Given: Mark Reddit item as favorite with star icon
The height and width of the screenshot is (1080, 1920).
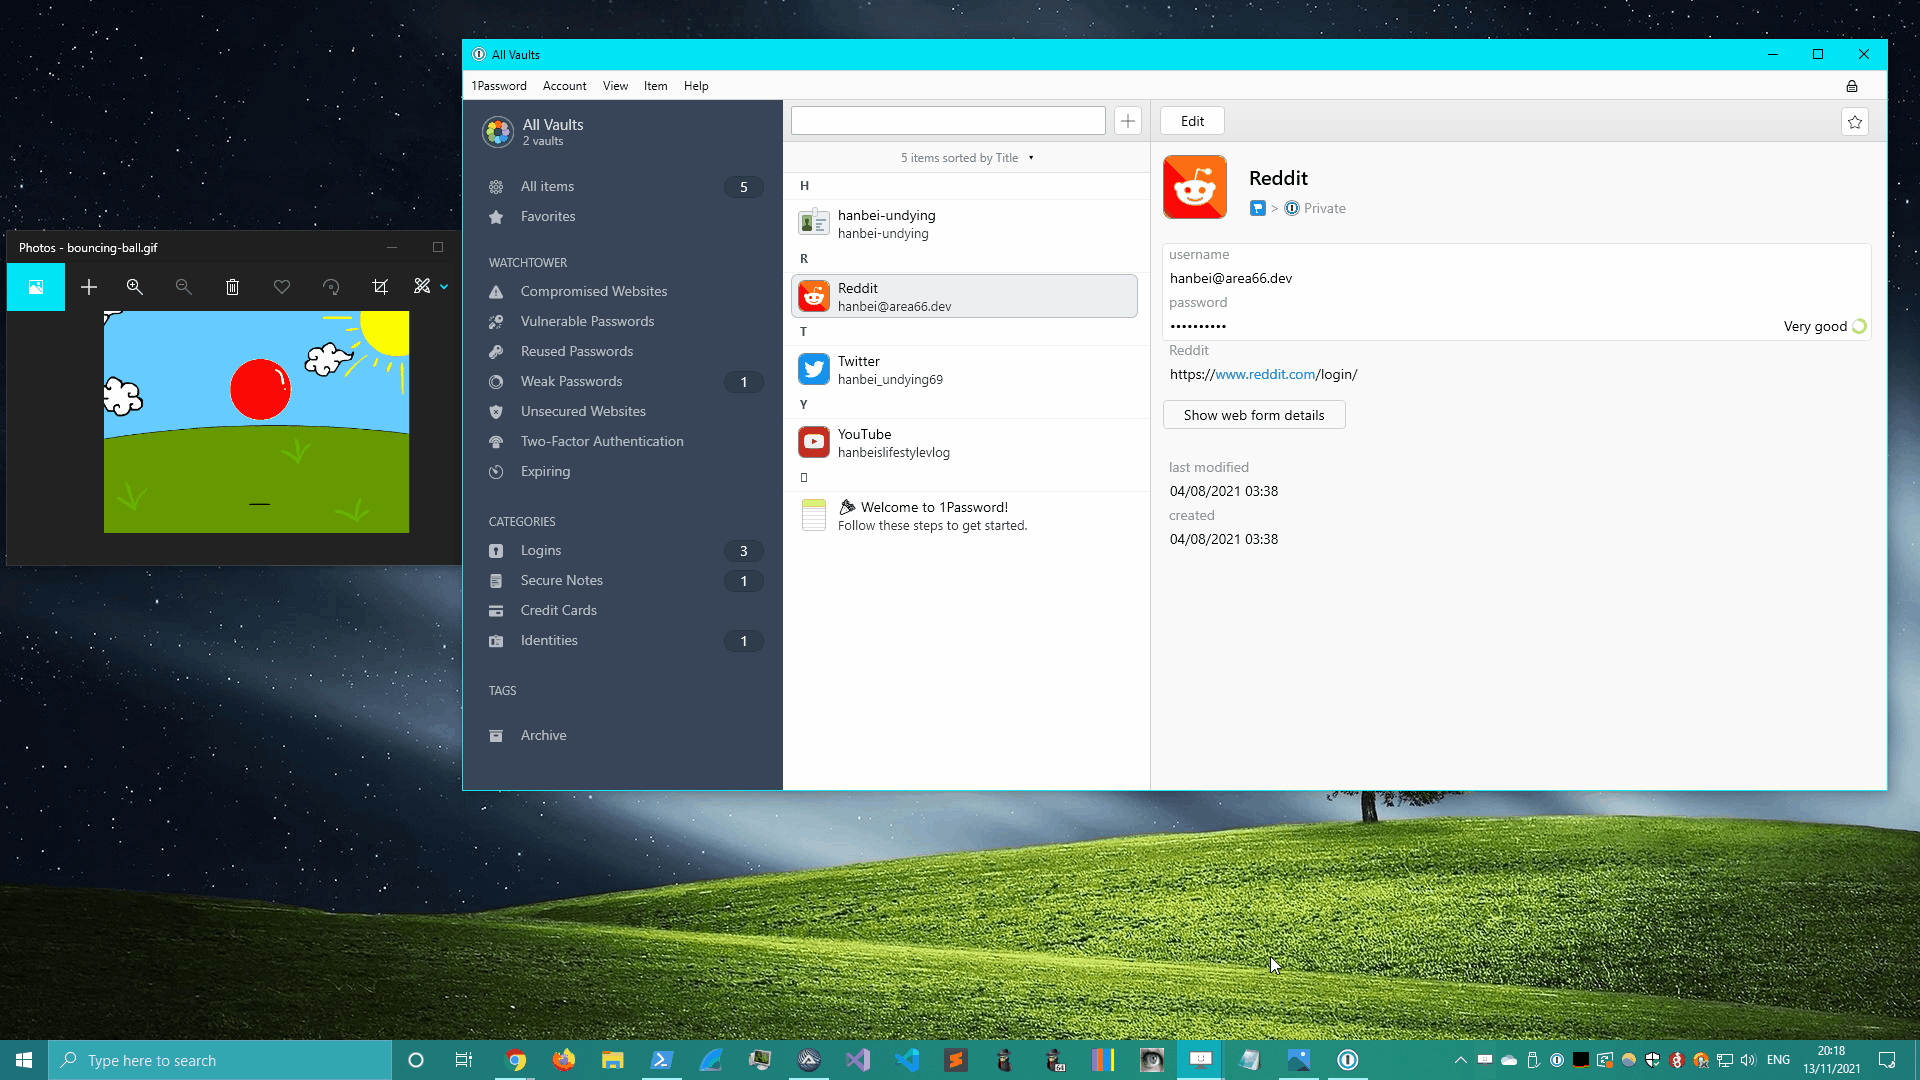Looking at the screenshot, I should 1855,122.
